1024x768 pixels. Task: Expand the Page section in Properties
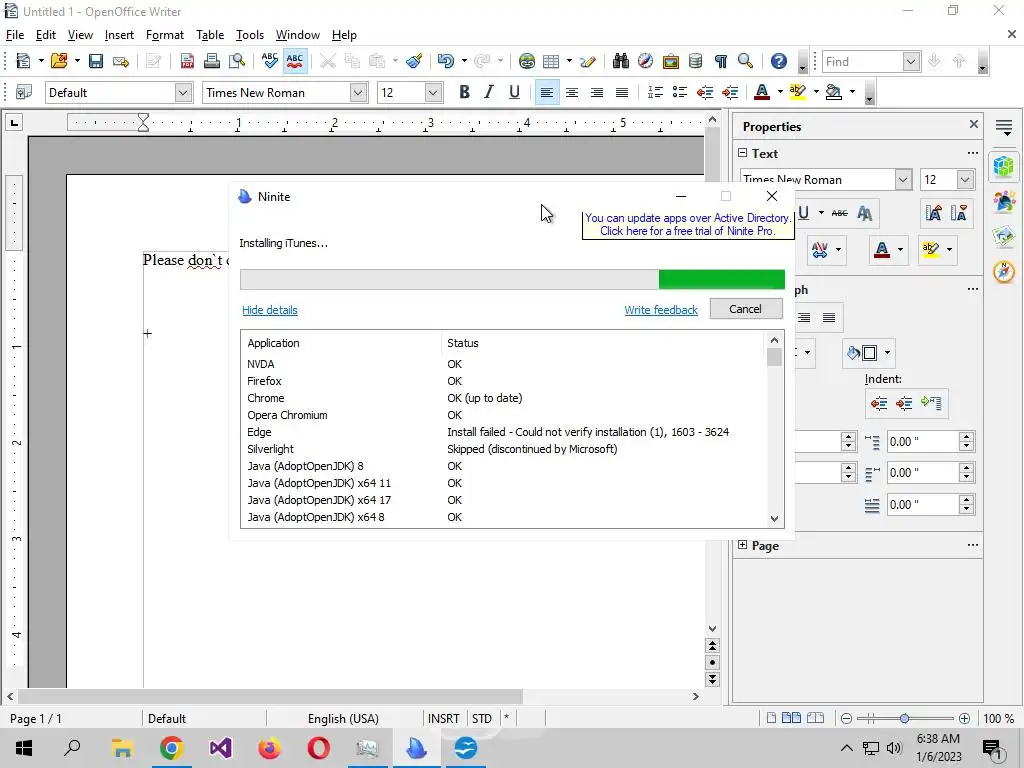[x=743, y=545]
